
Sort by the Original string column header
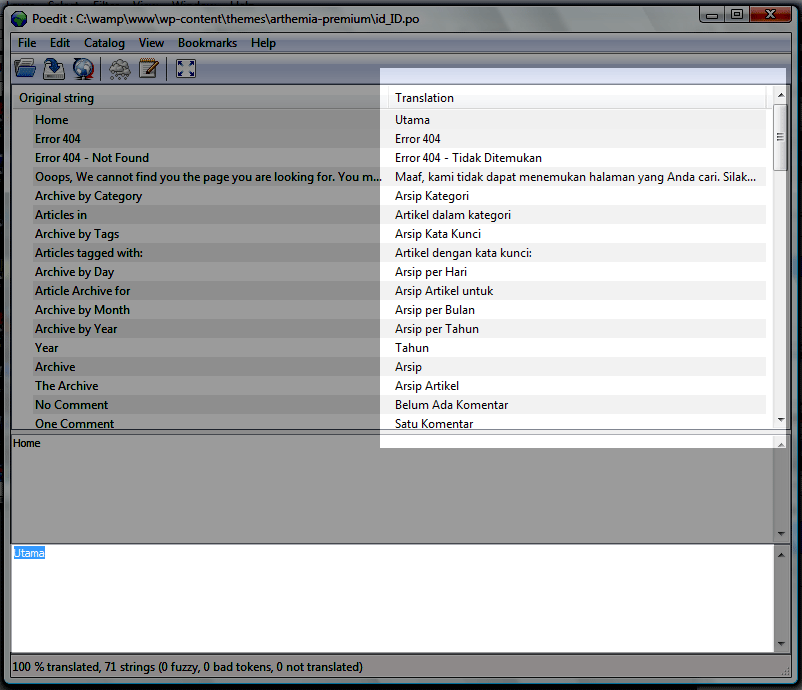(200, 98)
